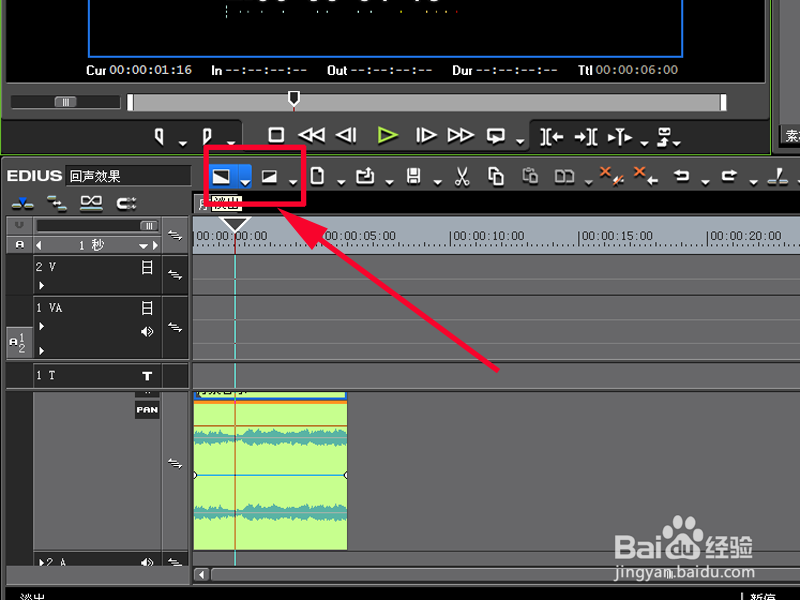
Task: Step to next frame
Action: (426, 135)
